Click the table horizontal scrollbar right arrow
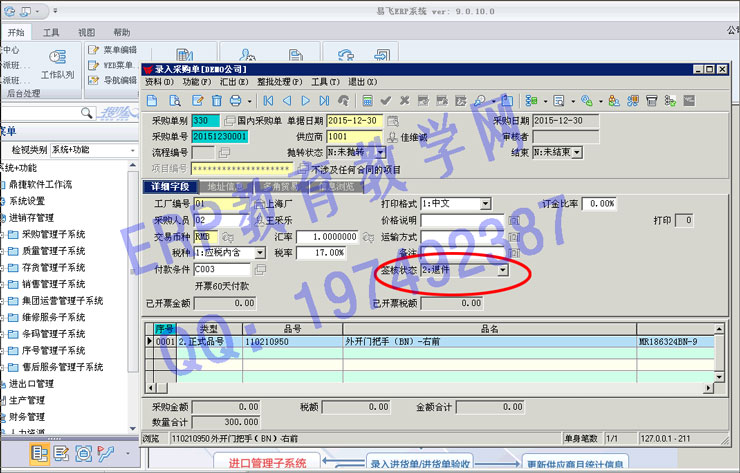Viewport: 740px width, 473px height. coord(708,388)
